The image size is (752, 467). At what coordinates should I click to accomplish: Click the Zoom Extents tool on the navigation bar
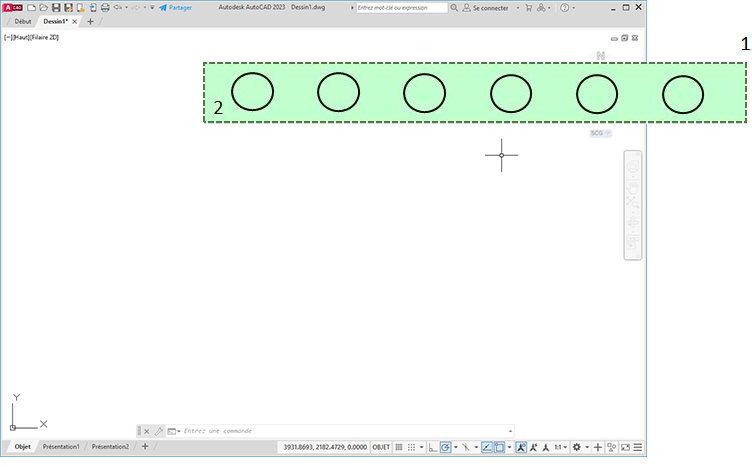(x=633, y=202)
